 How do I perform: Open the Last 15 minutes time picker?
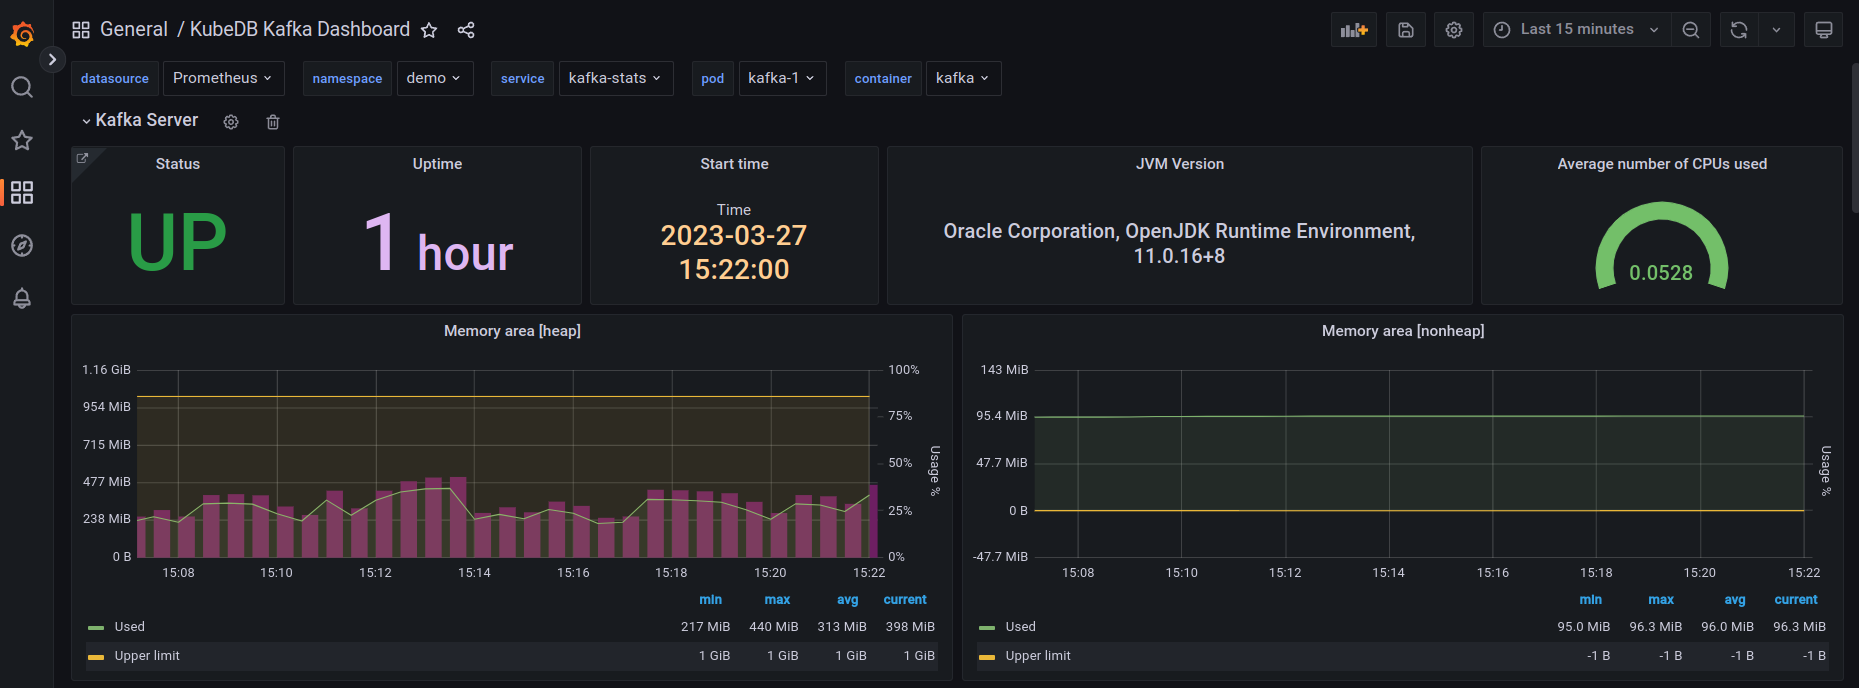1576,30
